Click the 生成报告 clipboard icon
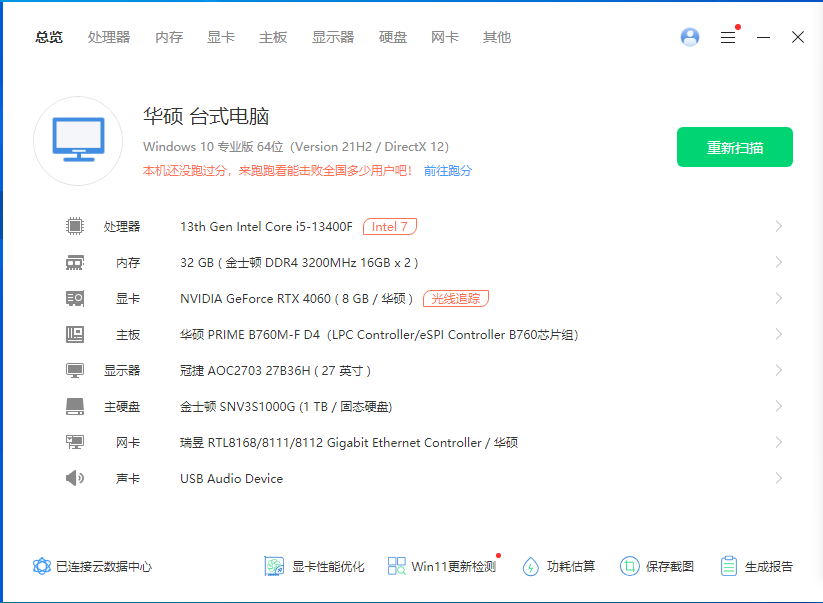 coord(729,566)
